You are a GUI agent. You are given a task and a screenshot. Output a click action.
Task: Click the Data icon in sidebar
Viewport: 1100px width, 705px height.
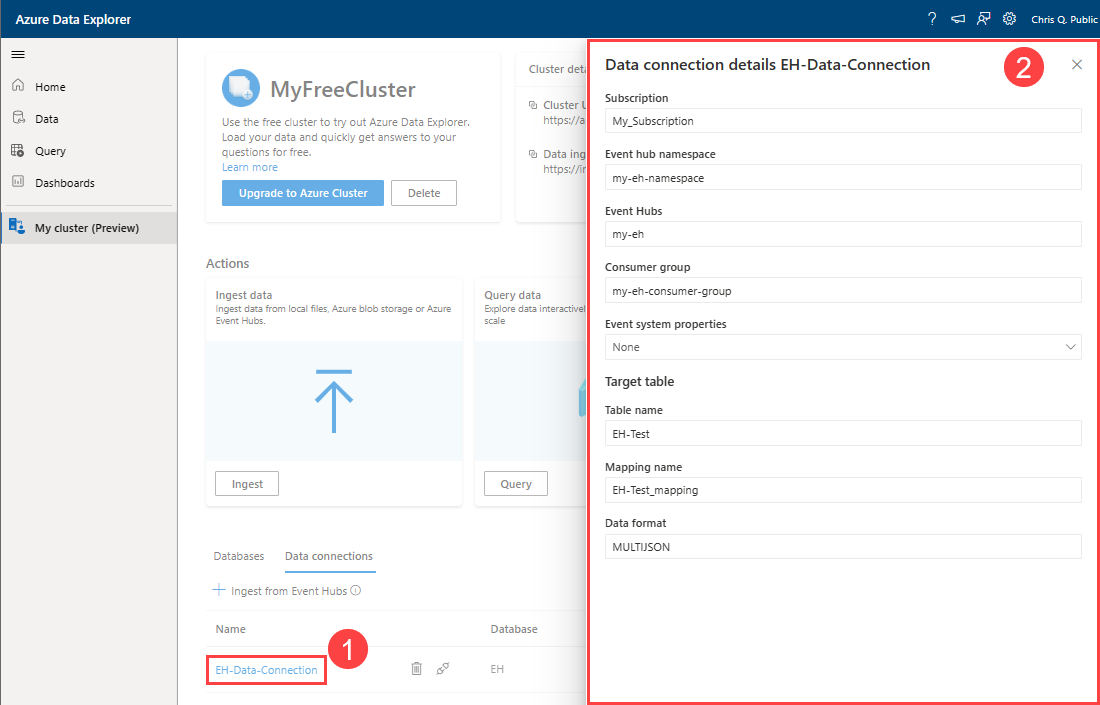pyautogui.click(x=18, y=119)
